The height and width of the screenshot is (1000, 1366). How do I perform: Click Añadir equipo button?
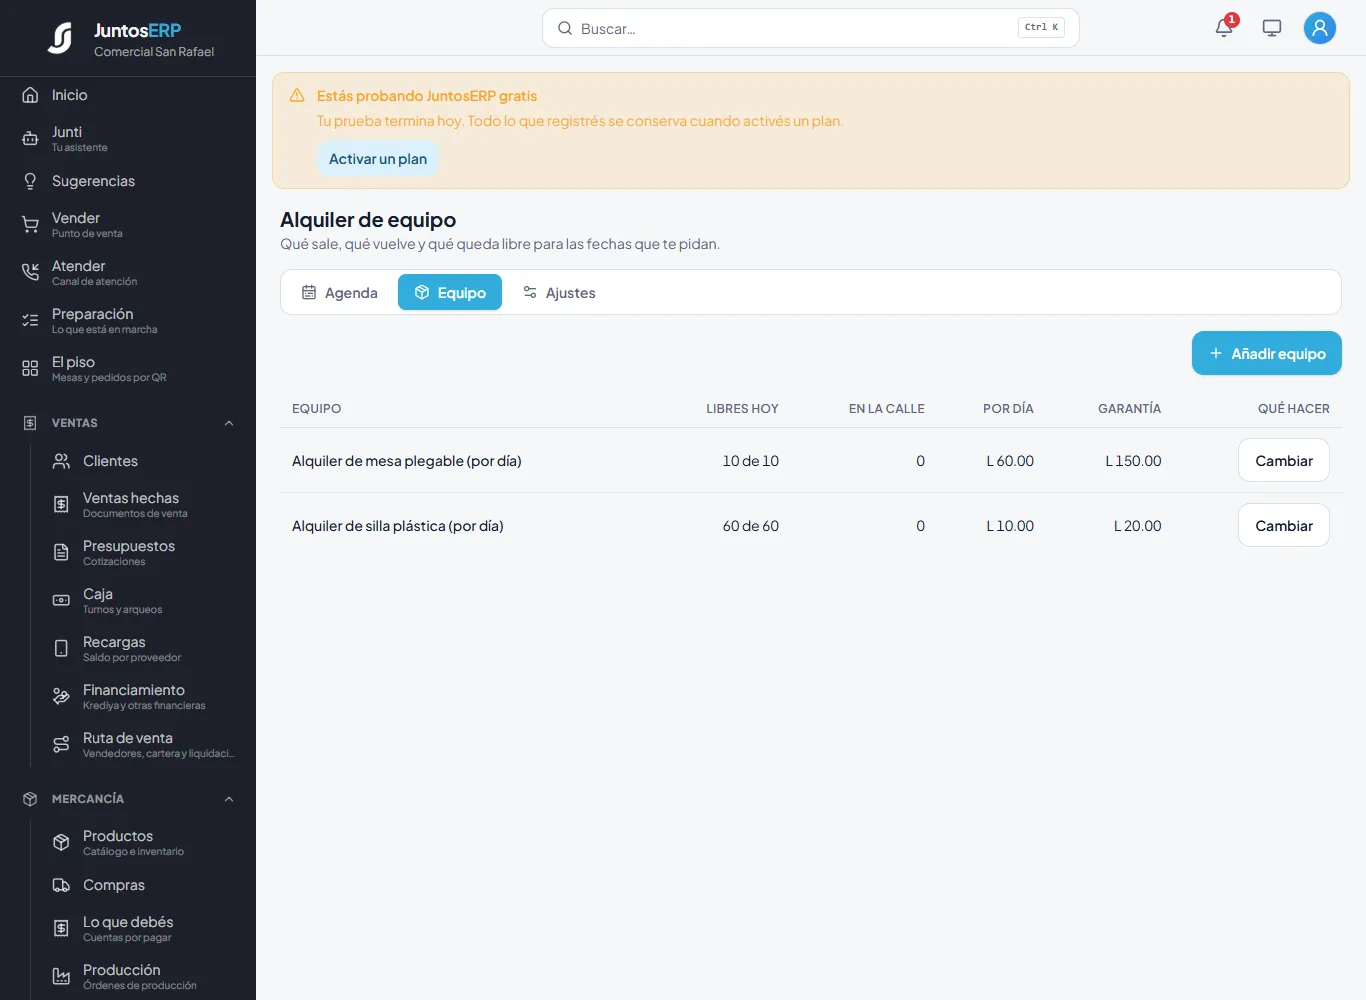[1267, 353]
